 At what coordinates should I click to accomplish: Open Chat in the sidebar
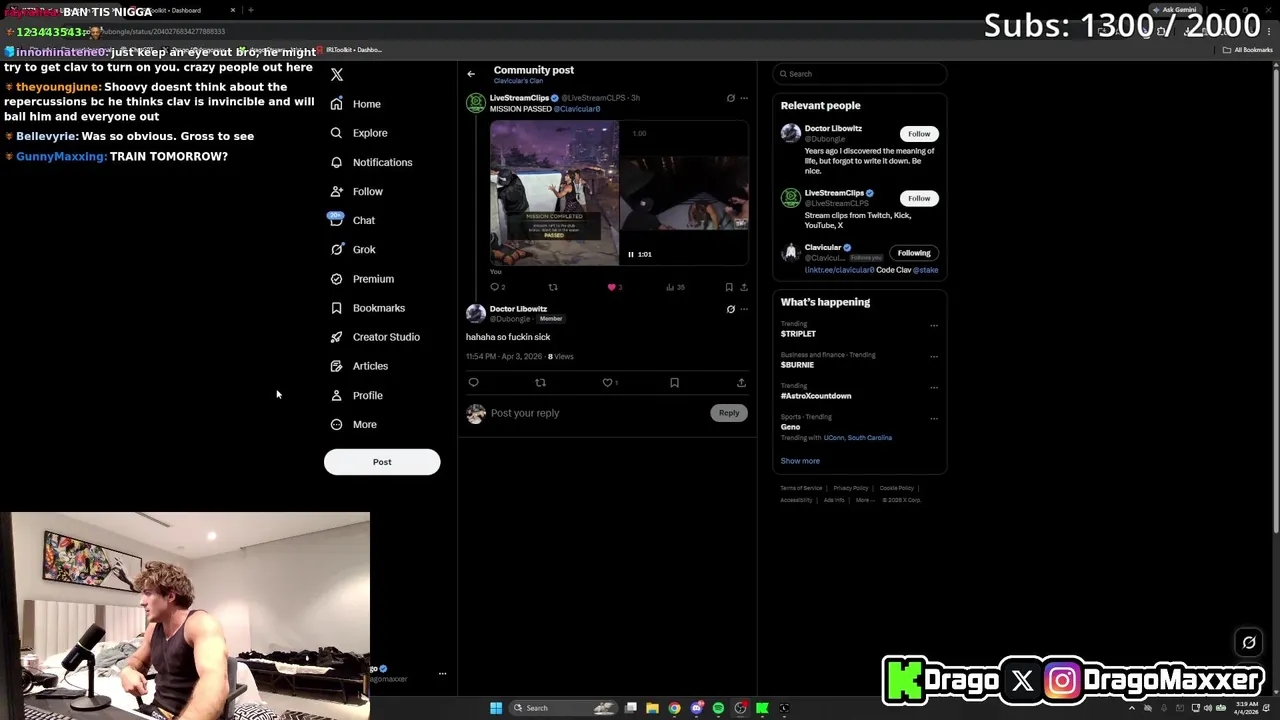pos(351,220)
